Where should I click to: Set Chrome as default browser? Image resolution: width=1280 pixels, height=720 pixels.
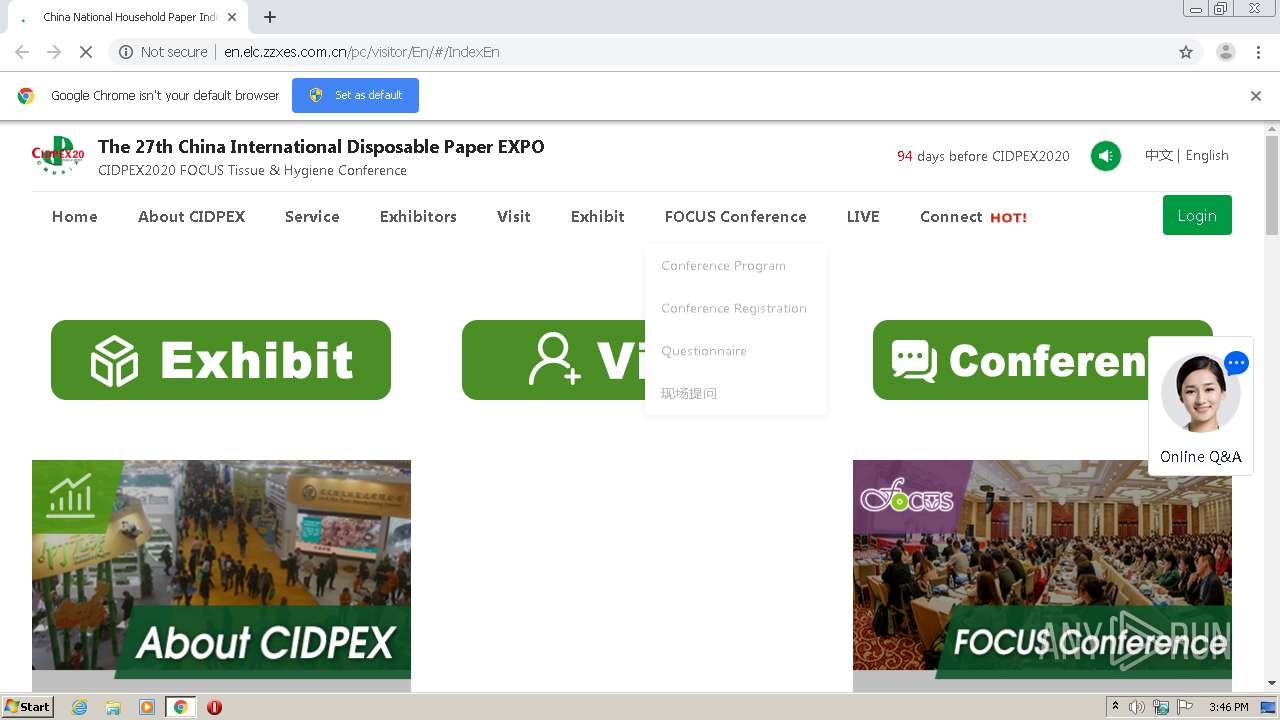point(355,95)
